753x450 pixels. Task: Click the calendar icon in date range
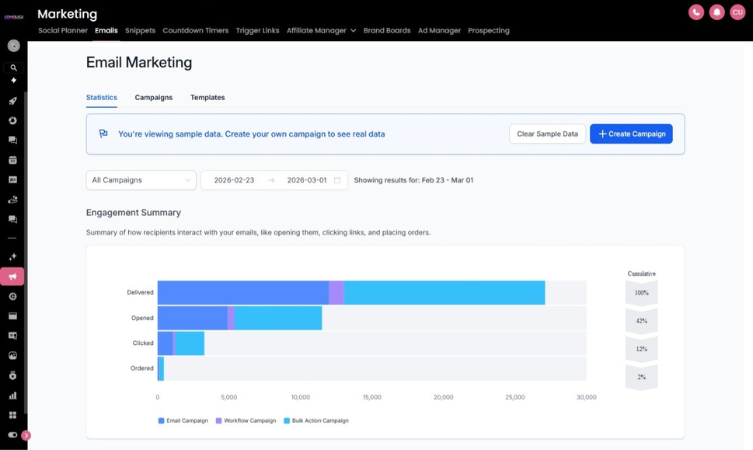pyautogui.click(x=337, y=180)
